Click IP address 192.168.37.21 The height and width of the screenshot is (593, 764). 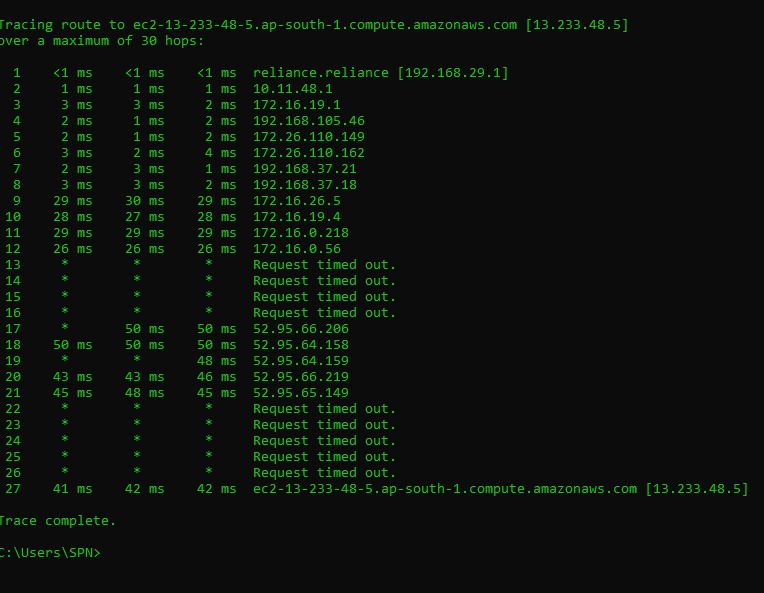click(x=305, y=169)
